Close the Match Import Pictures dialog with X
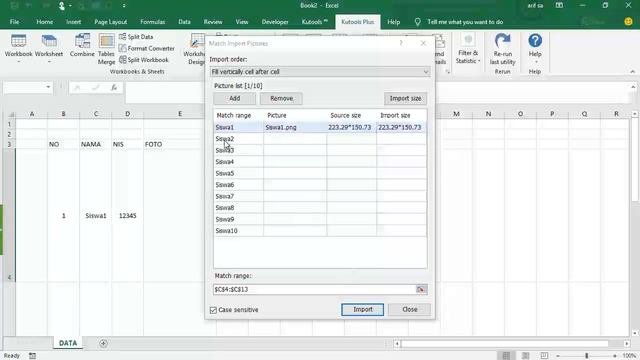The height and width of the screenshot is (360, 640). click(423, 43)
